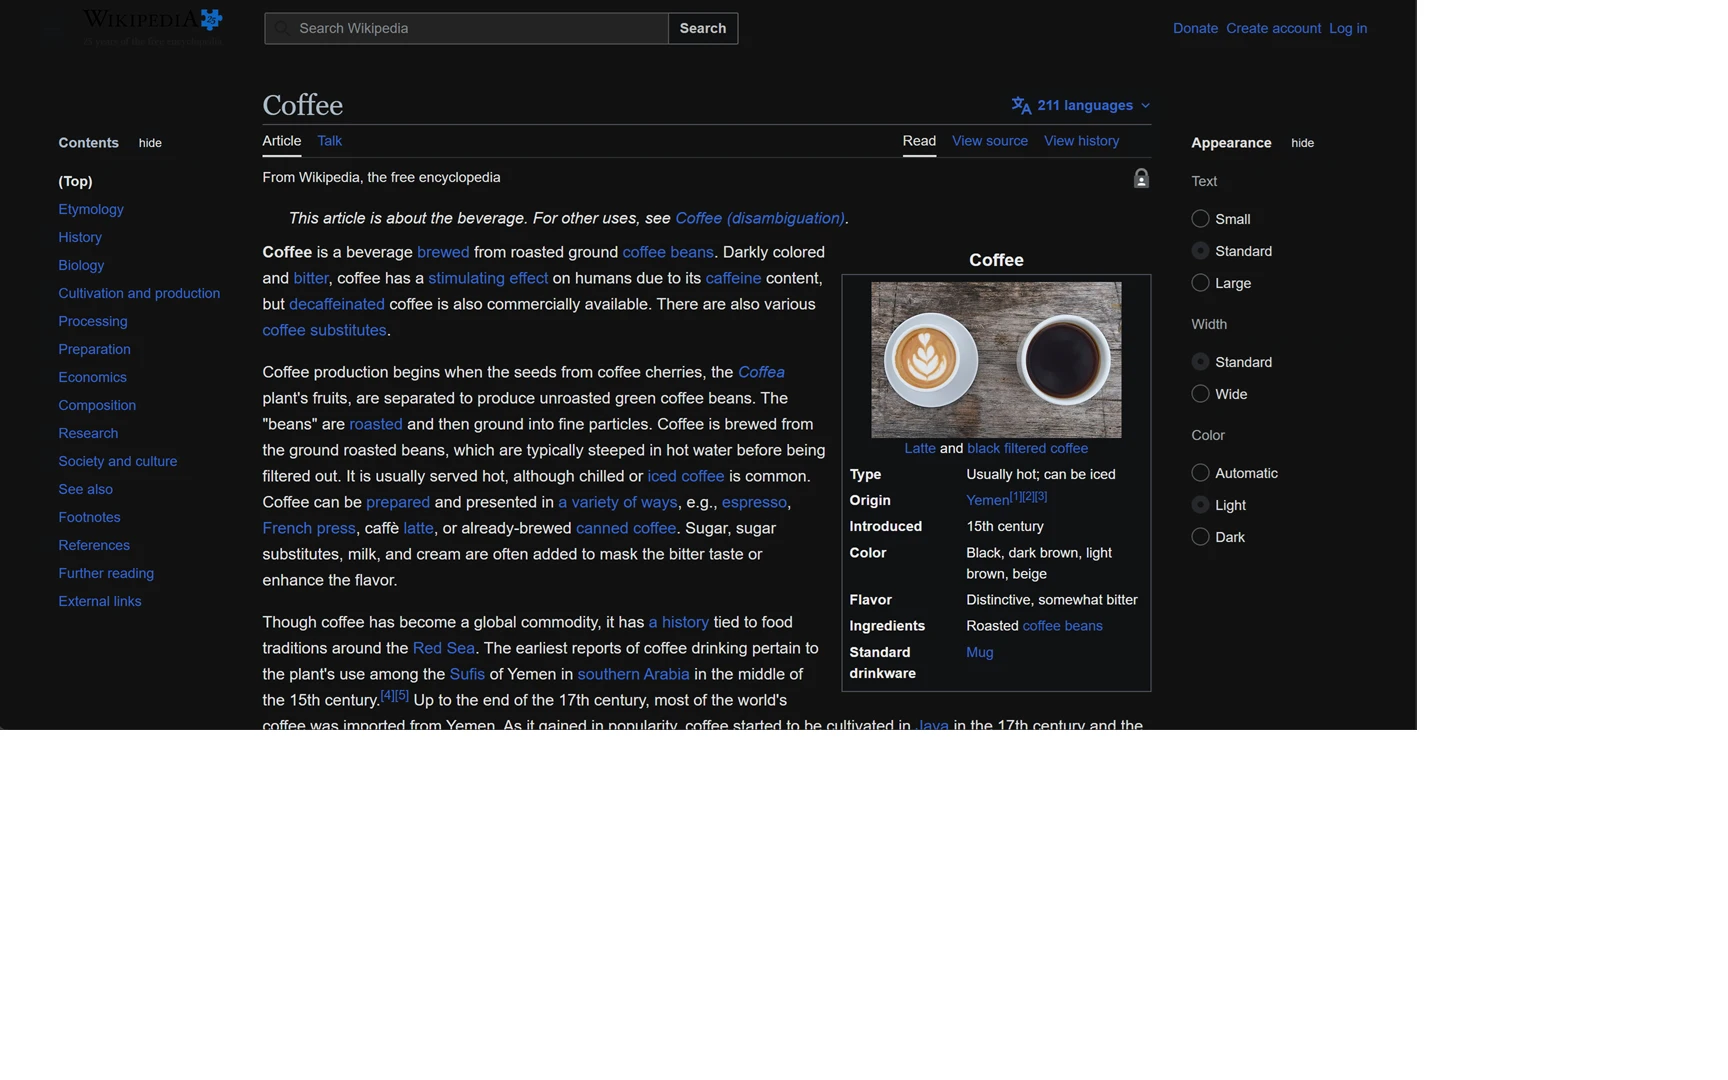Viewport: 1728px width, 1080px height.
Task: Go to History section in contents
Action: coord(80,237)
